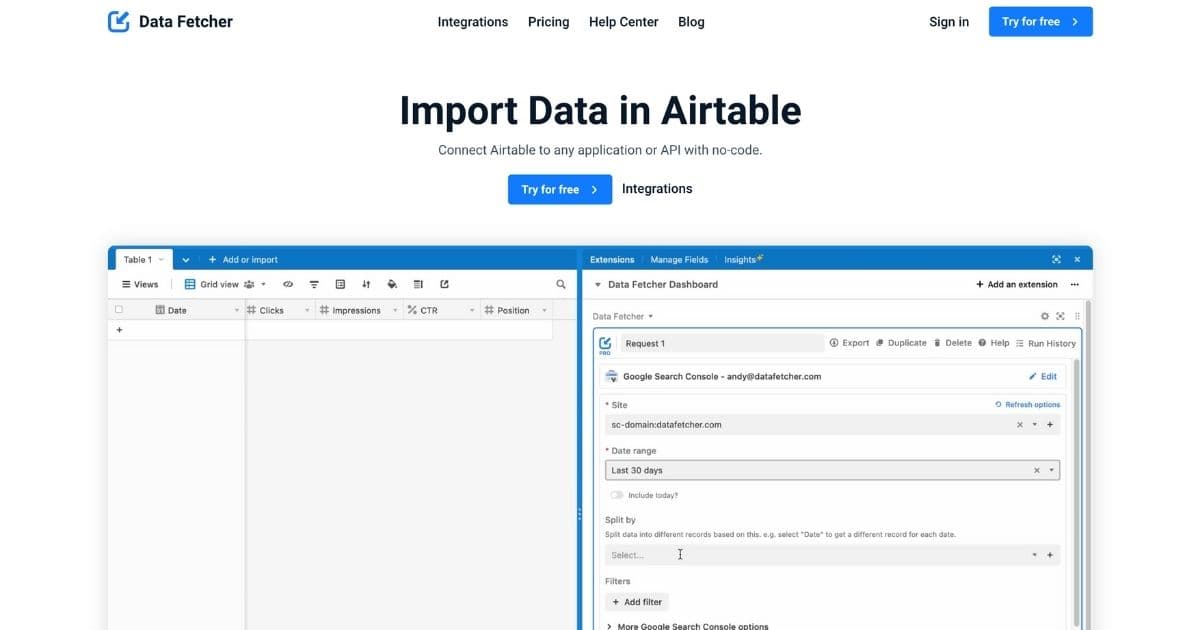Click the Integrations link below the headline
Screen dimensions: 1200x630
click(x=656, y=189)
